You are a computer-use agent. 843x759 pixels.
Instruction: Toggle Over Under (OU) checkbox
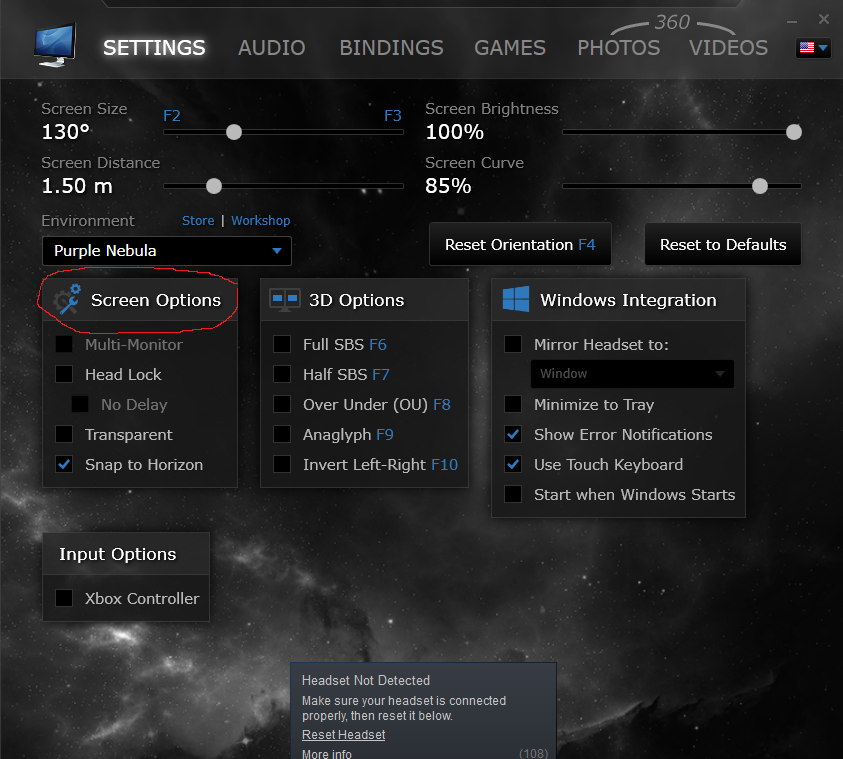click(282, 404)
